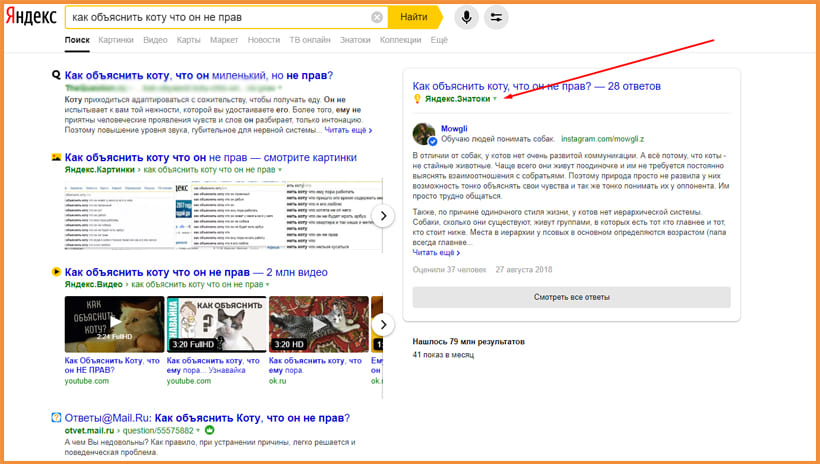Open 'Как объяснить коту, что ему пора... Узнавайка' link

[x=213, y=365]
